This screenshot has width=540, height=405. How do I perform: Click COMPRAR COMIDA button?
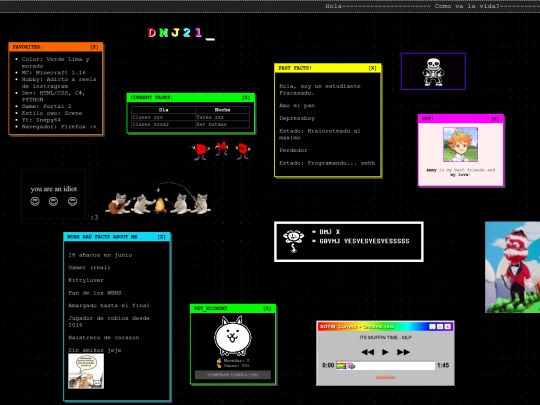pos(233,375)
